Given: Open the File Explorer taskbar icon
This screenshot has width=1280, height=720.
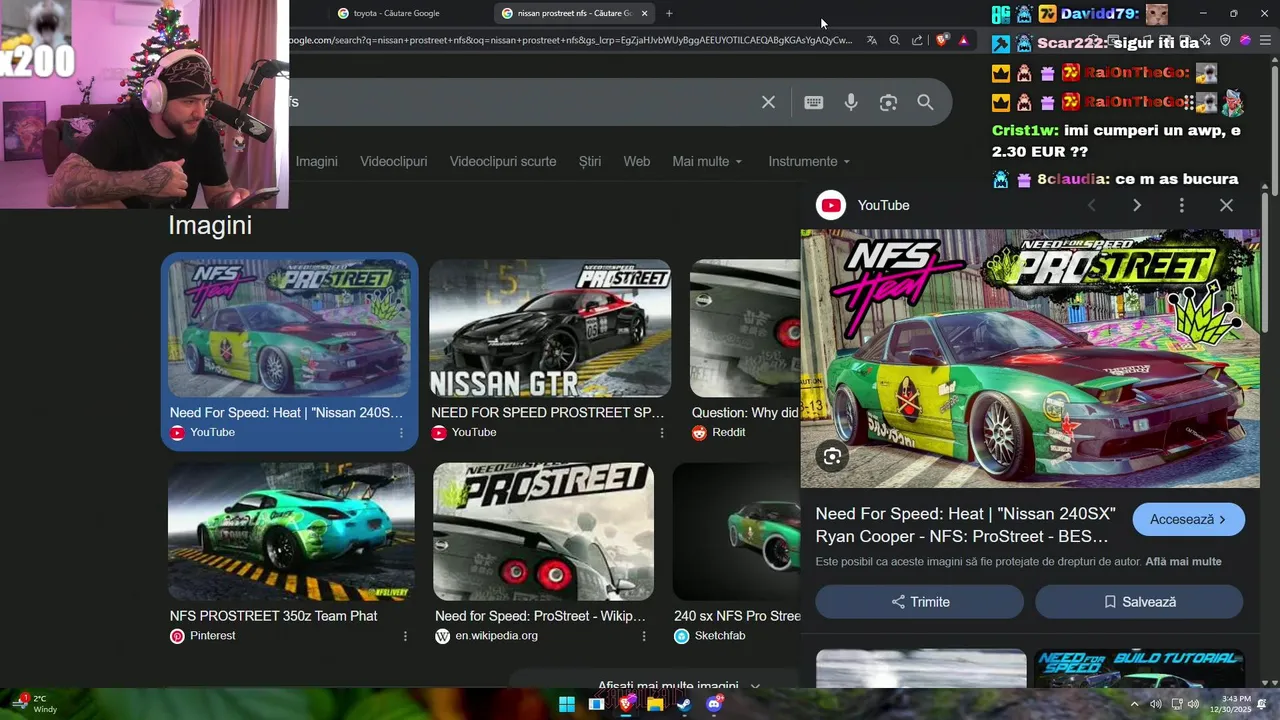Looking at the screenshot, I should (655, 704).
